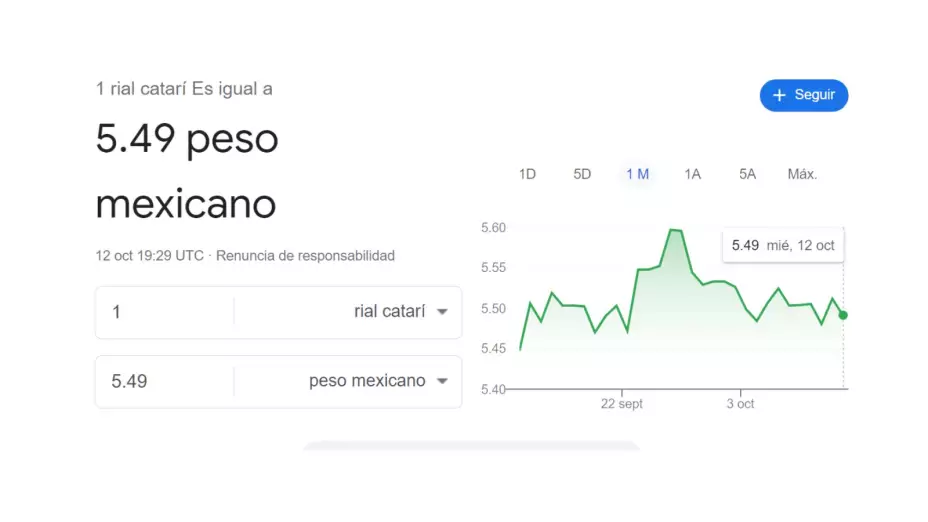Expand the peso mexicano currency dropdown arrow
The height and width of the screenshot is (522, 928).
point(442,381)
